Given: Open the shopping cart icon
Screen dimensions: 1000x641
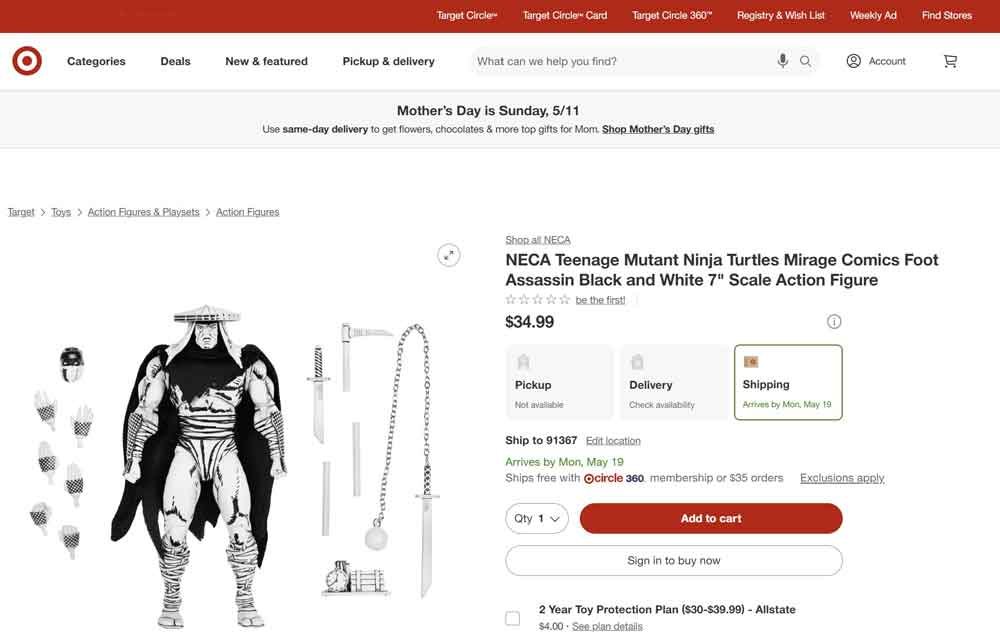Looking at the screenshot, I should click(949, 61).
